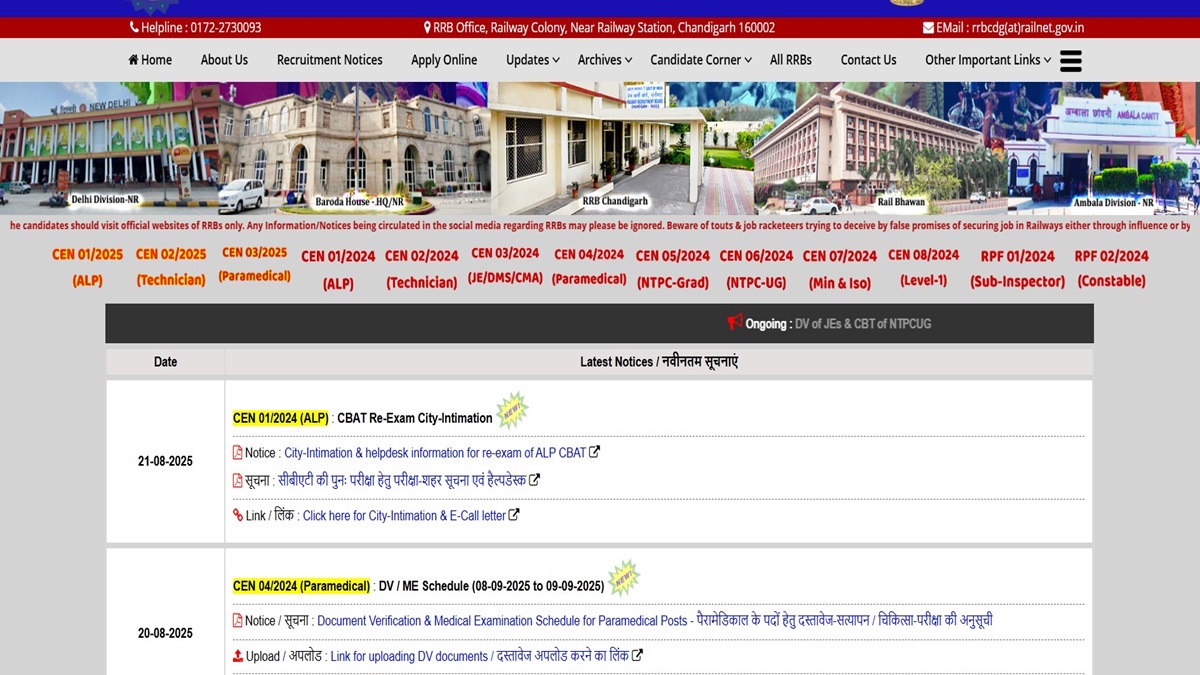
Task: Open the Candidate Corner dropdown
Action: click(700, 60)
